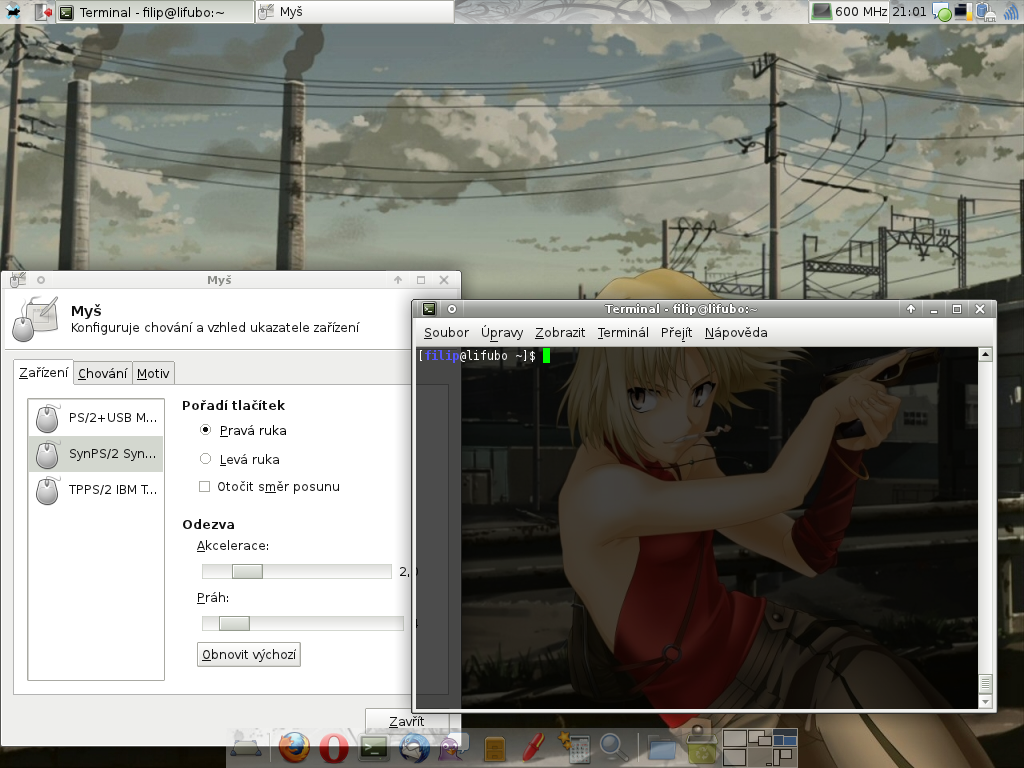Enable the Otočit směr posunu checkbox
The image size is (1024, 768).
[x=204, y=487]
